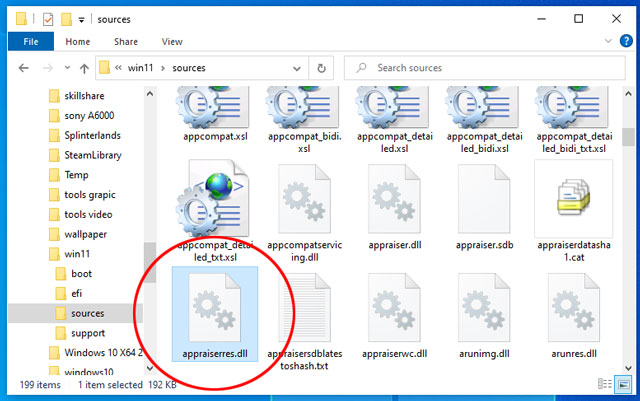
Task: Switch to Large icons view layout icon
Action: pos(623,384)
